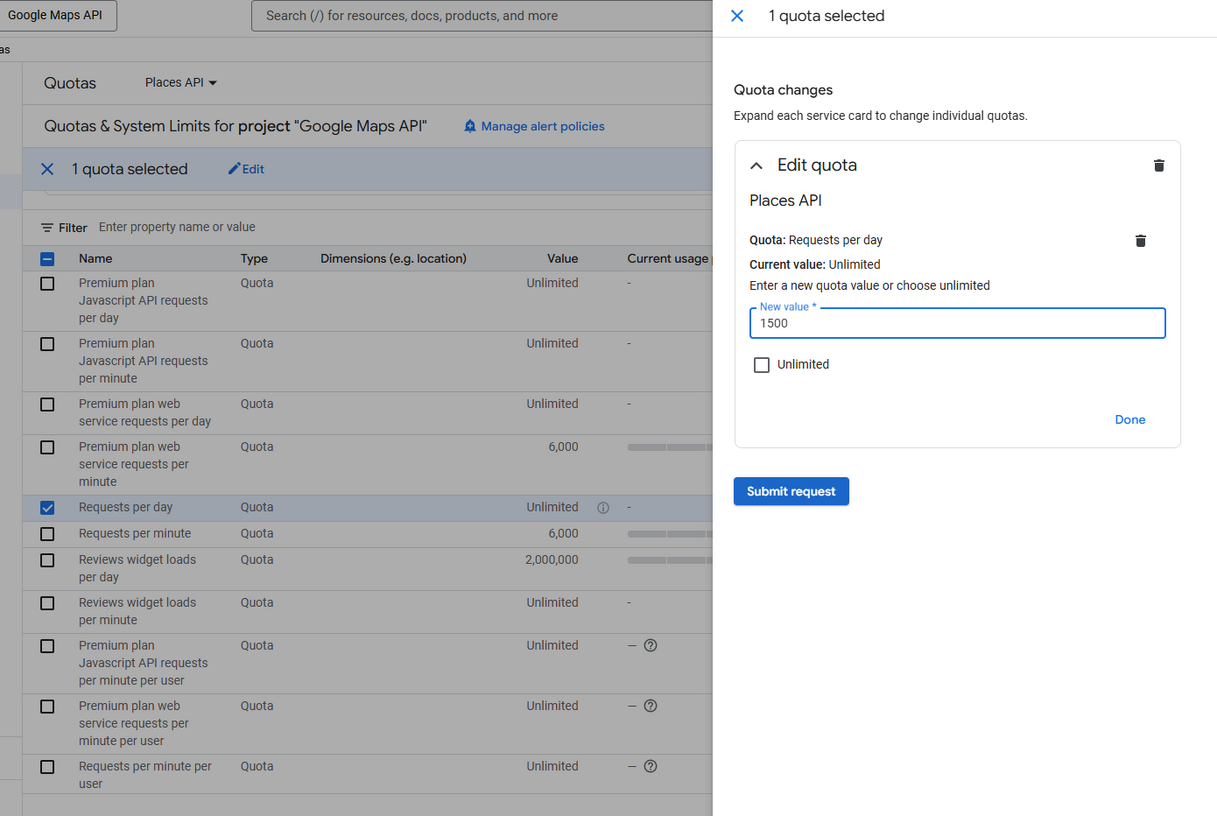
Task: Check Reviews widget loads per minute
Action: coord(47,603)
